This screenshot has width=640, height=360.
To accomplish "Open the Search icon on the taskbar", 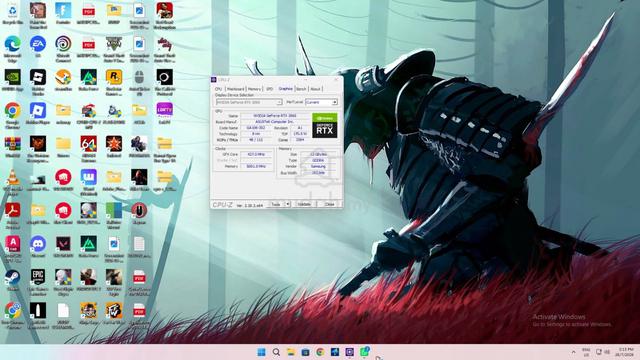I will 276,352.
